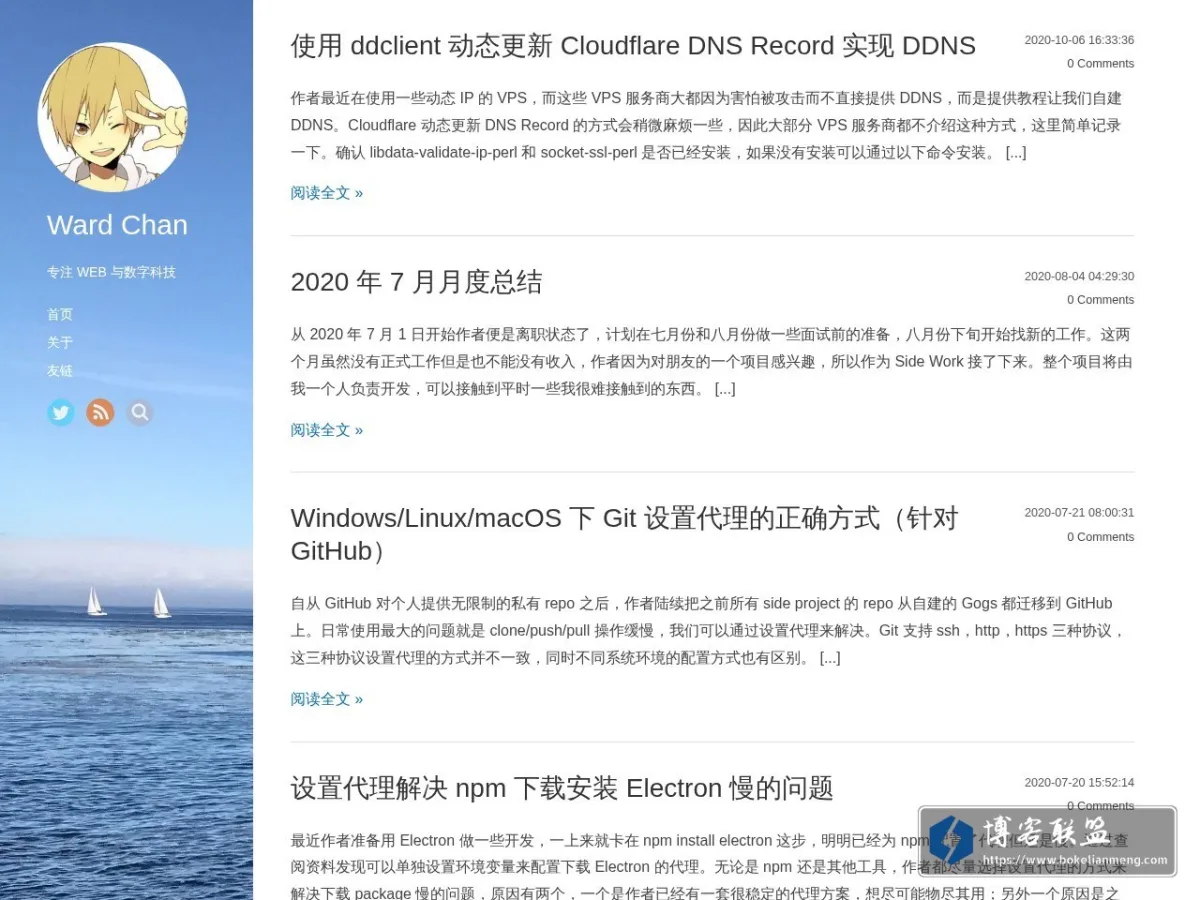1200x900 pixels.
Task: Click the 2020-07-21 08:00:31 timestamp
Action: (x=1079, y=512)
